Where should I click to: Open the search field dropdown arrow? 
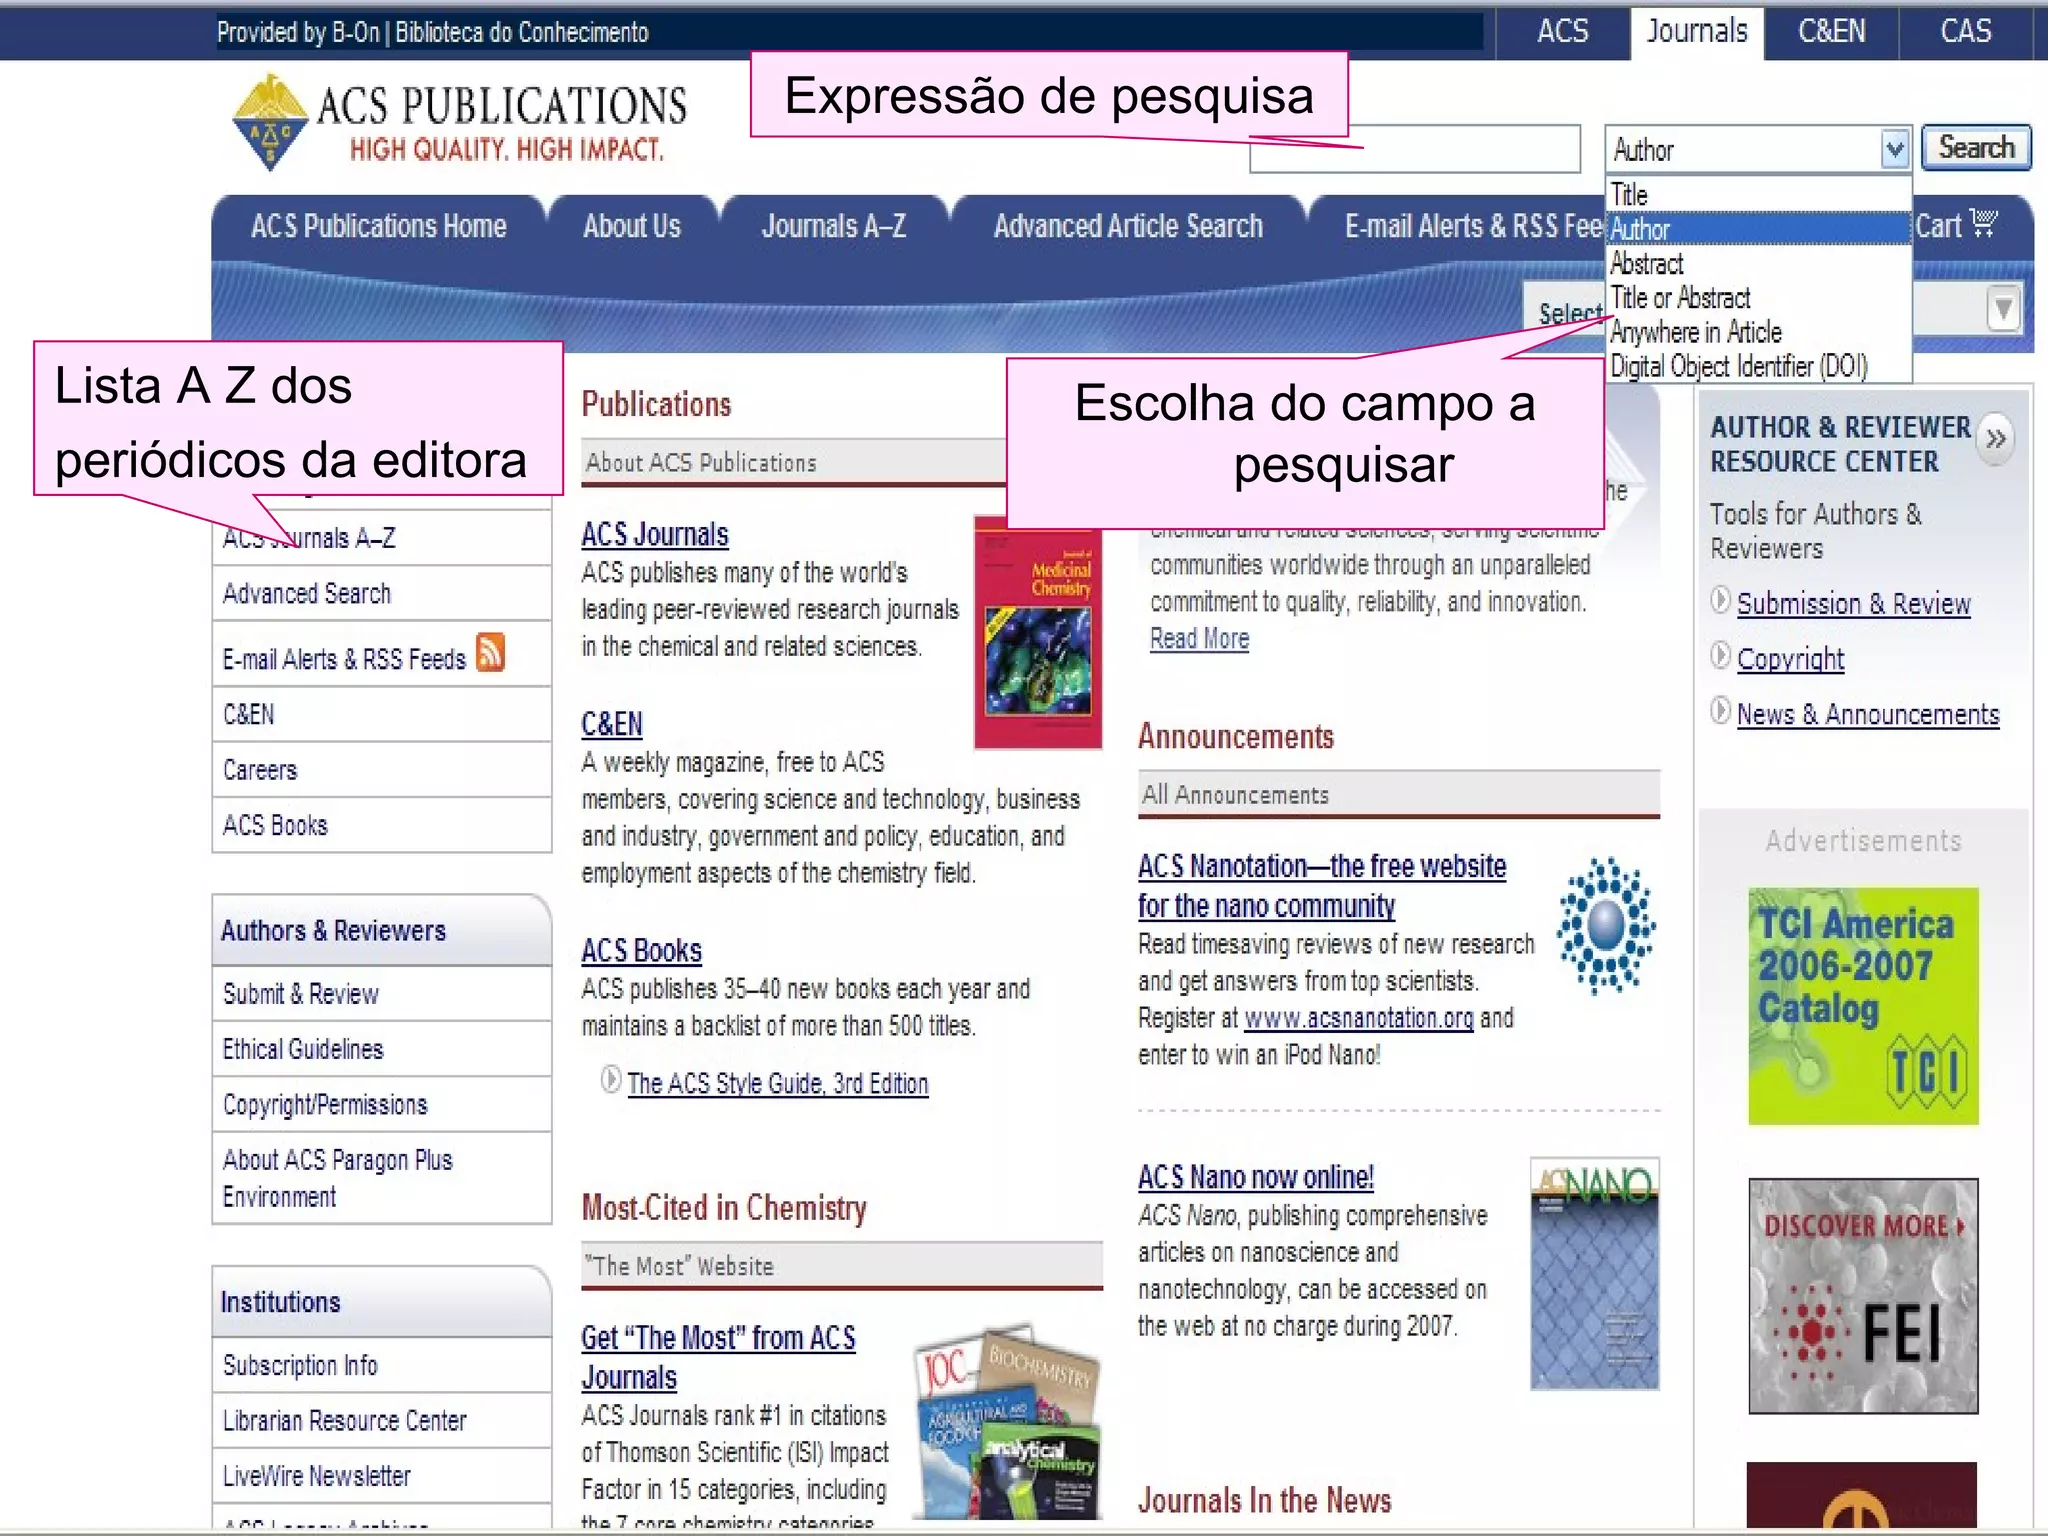tap(1894, 150)
